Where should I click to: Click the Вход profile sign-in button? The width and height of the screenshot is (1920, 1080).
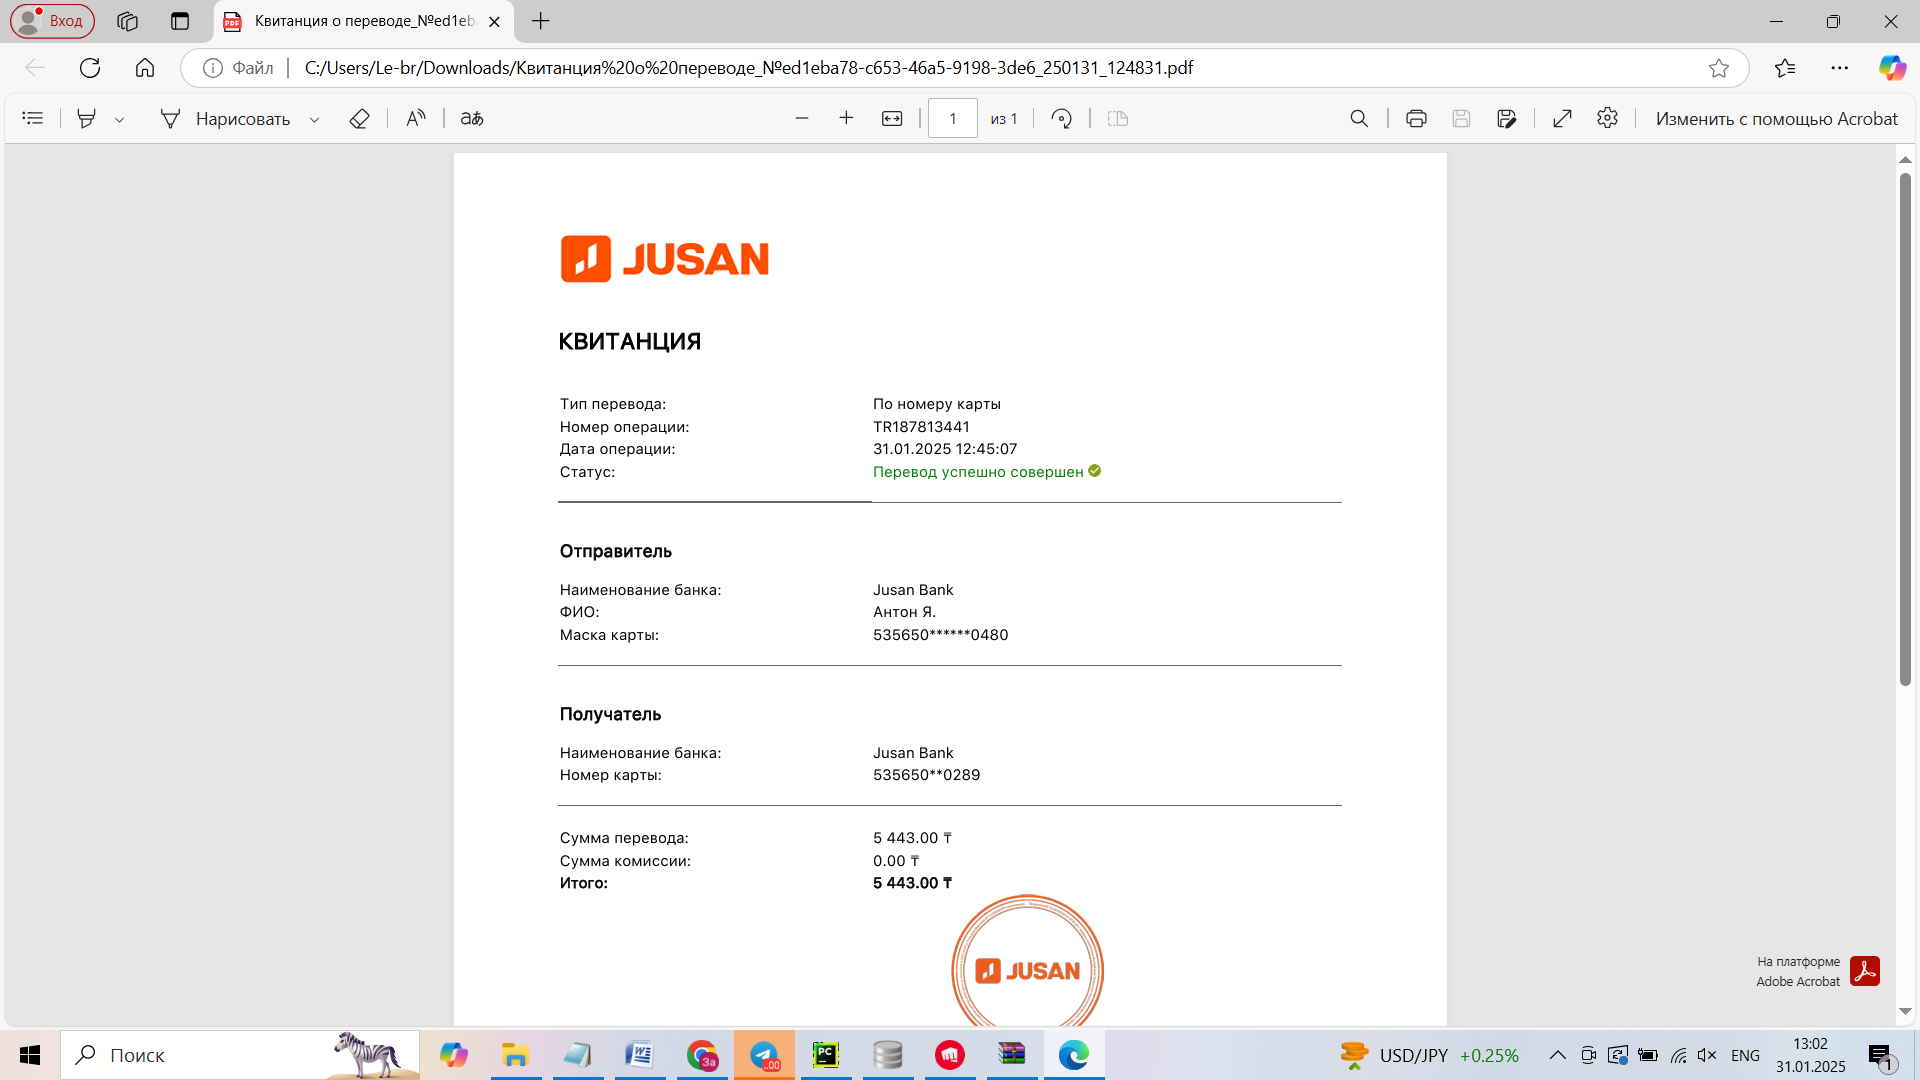(52, 21)
